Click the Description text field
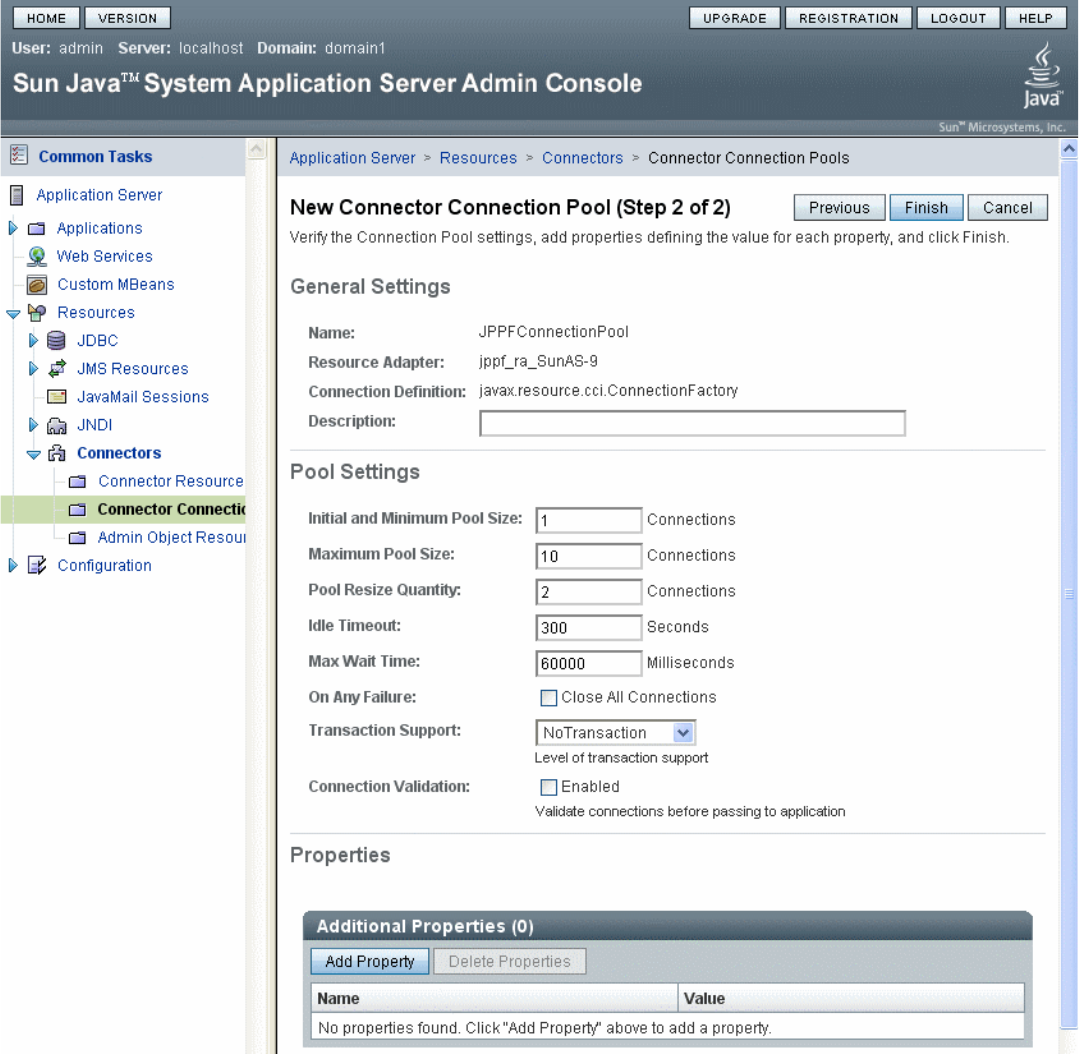1079x1054 pixels. coord(692,423)
